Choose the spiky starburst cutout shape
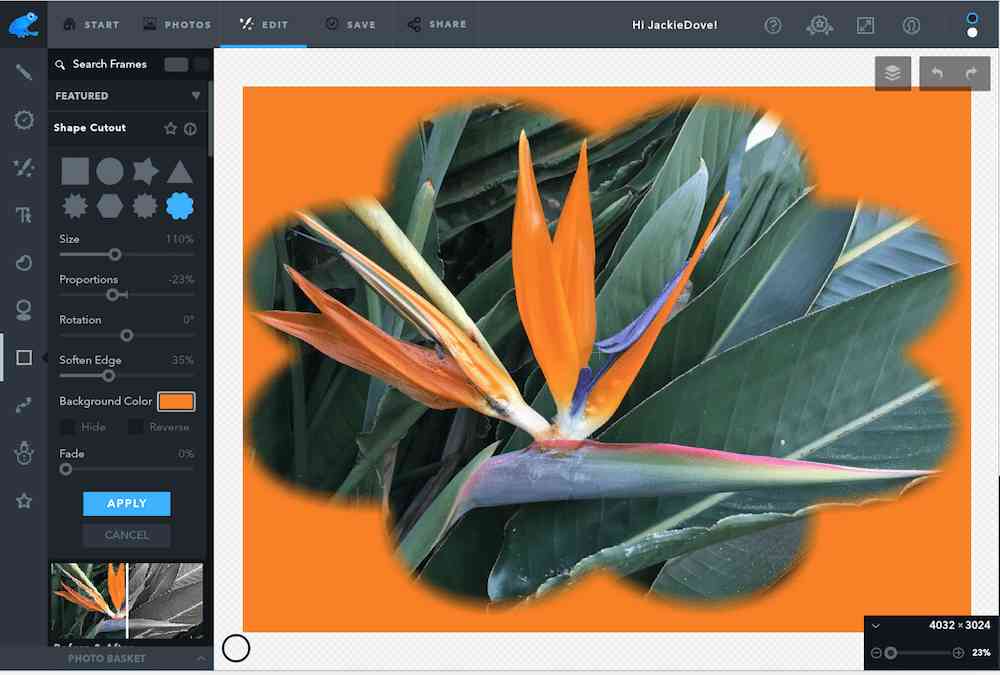 tap(75, 206)
